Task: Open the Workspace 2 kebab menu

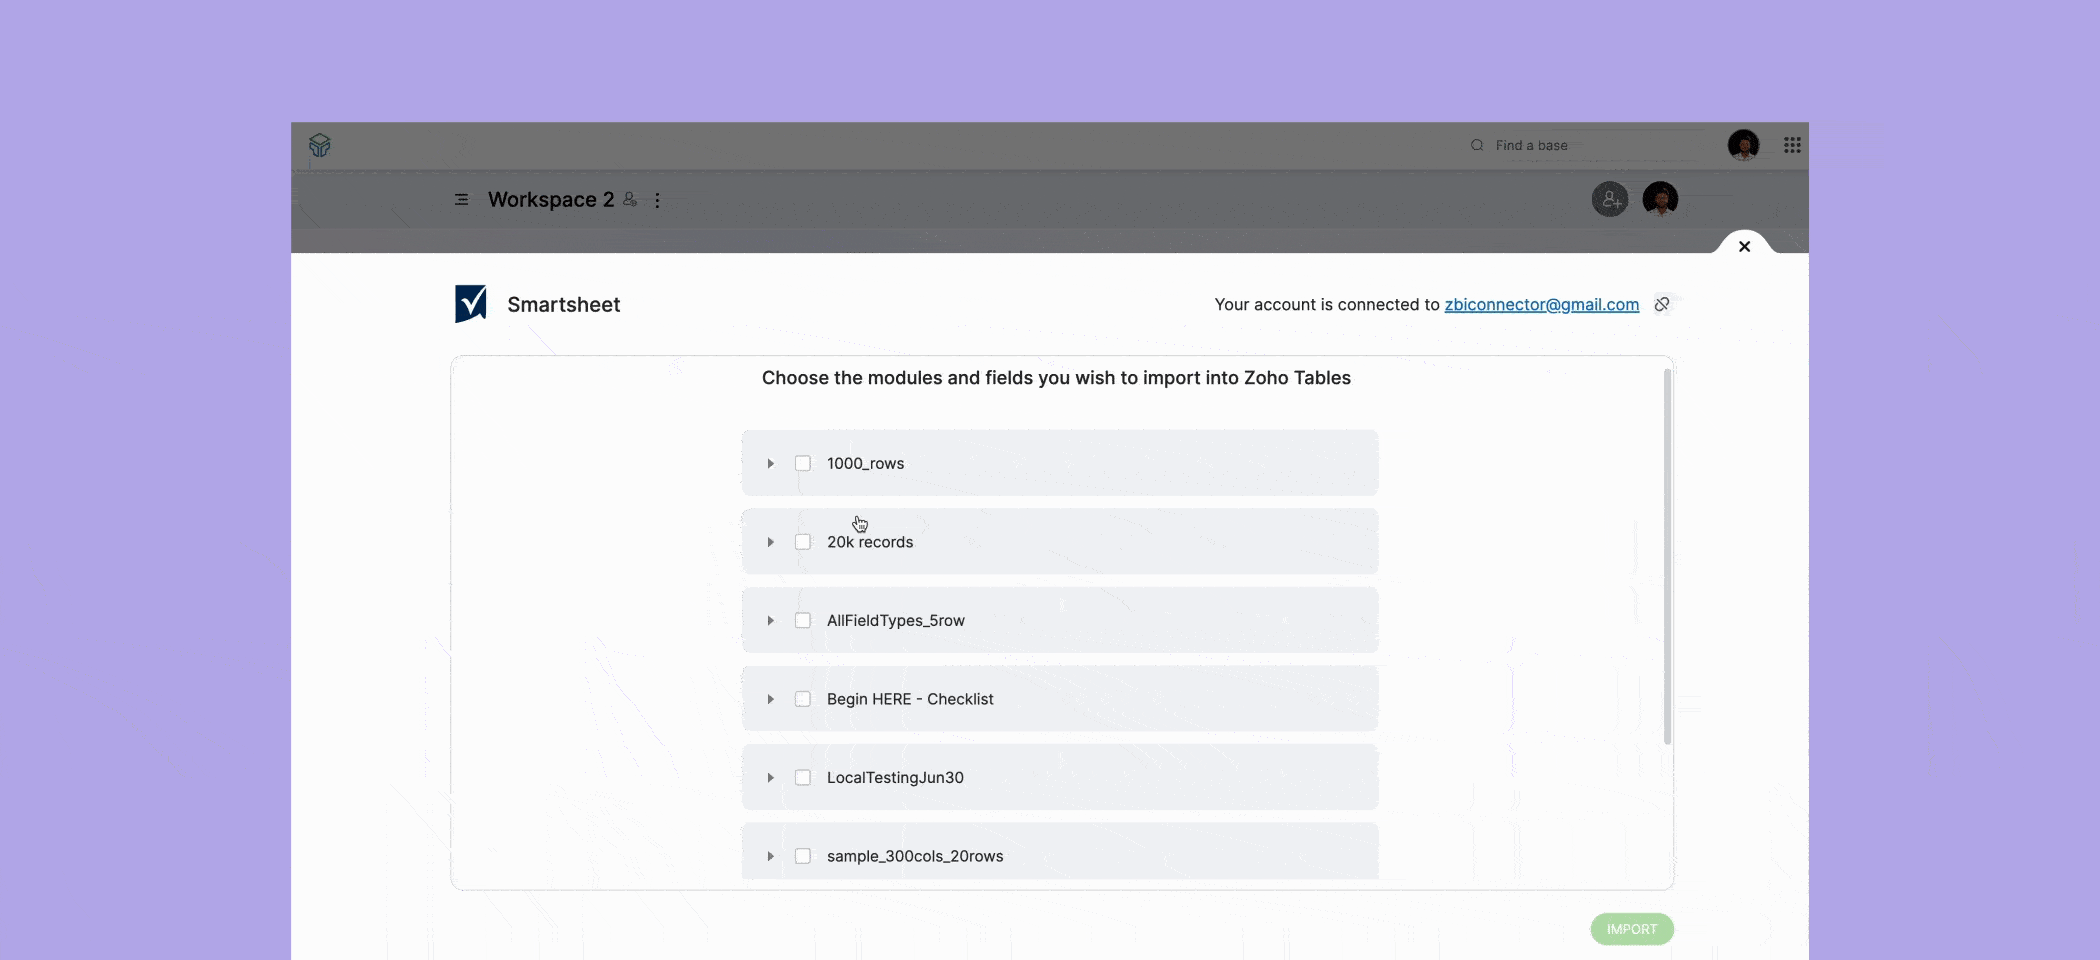Action: tap(658, 200)
